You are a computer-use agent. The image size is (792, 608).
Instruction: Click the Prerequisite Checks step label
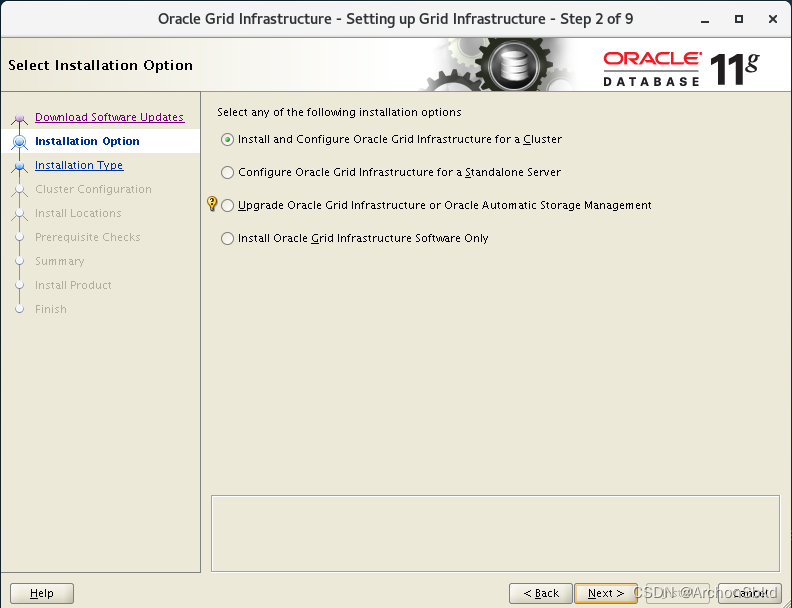(88, 237)
